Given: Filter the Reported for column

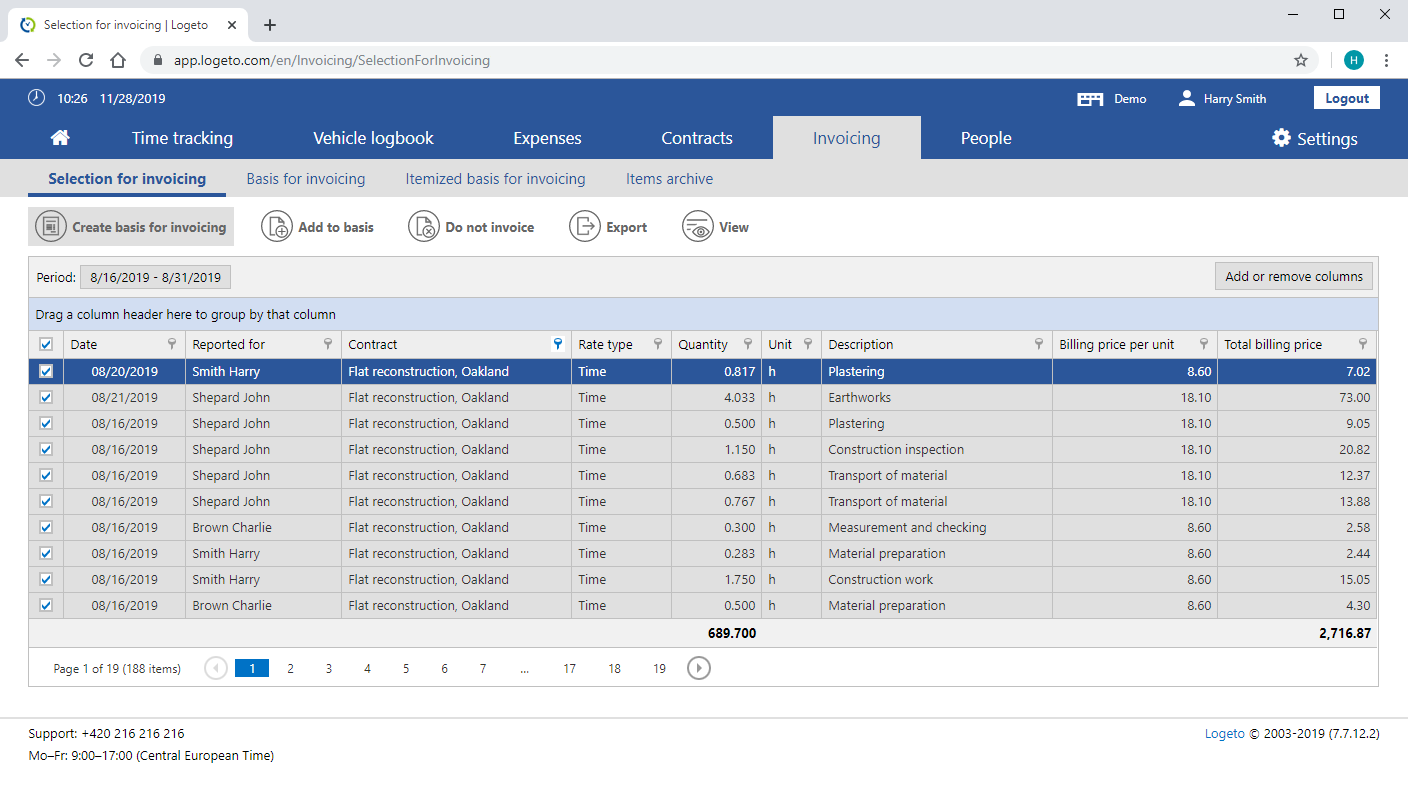Looking at the screenshot, I should [x=328, y=344].
